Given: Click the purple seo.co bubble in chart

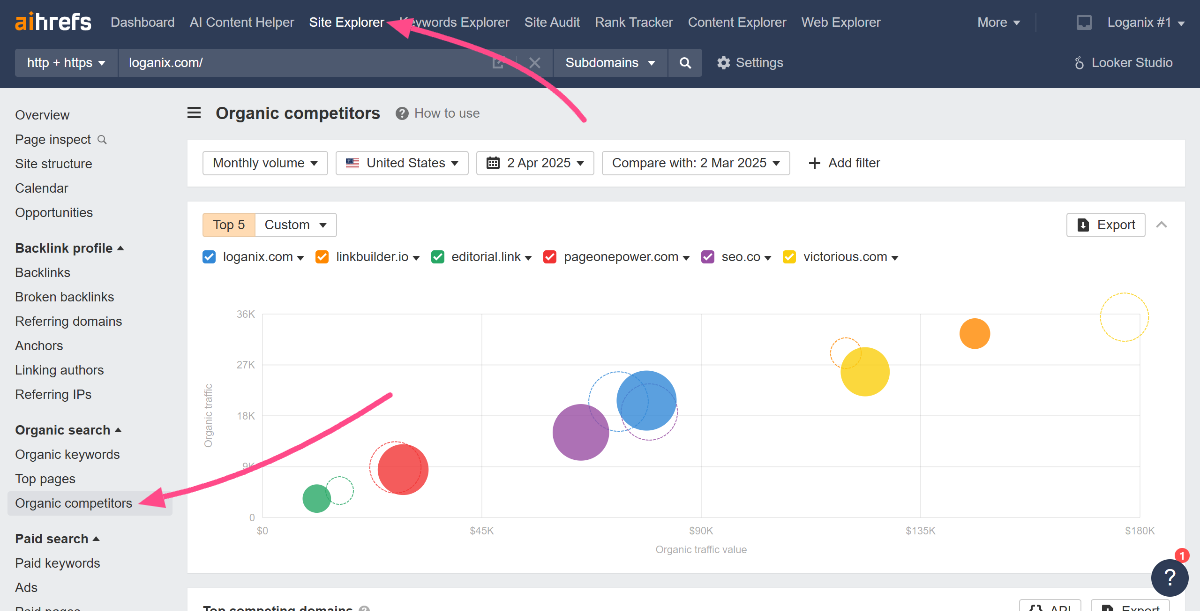Looking at the screenshot, I should pyautogui.click(x=580, y=432).
